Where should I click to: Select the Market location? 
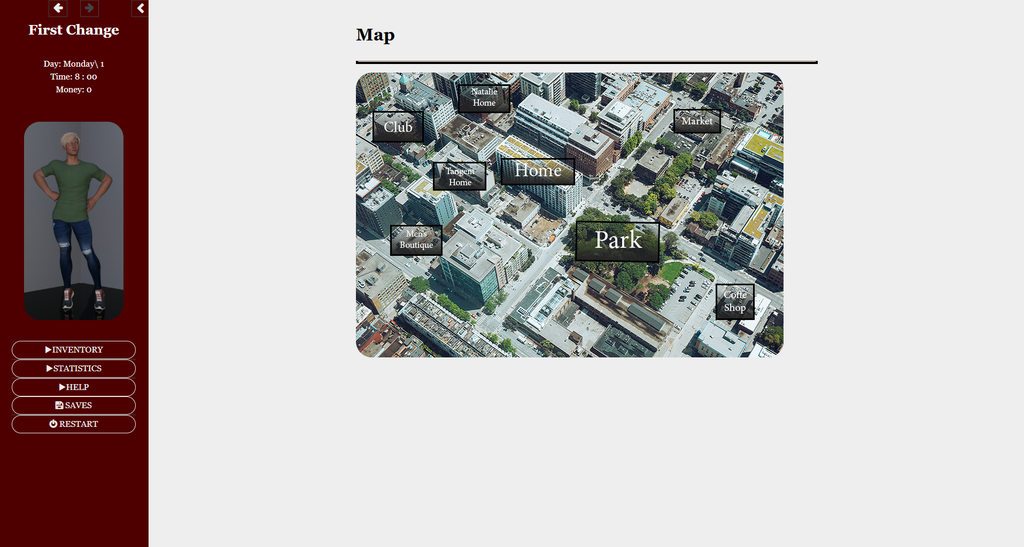tap(697, 121)
